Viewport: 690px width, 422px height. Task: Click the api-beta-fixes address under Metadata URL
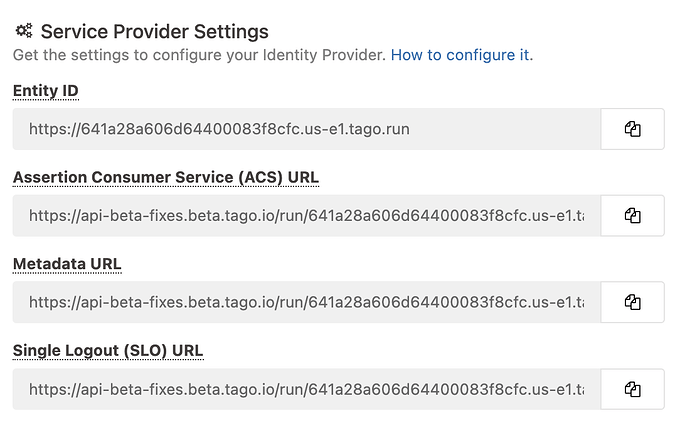(x=306, y=301)
